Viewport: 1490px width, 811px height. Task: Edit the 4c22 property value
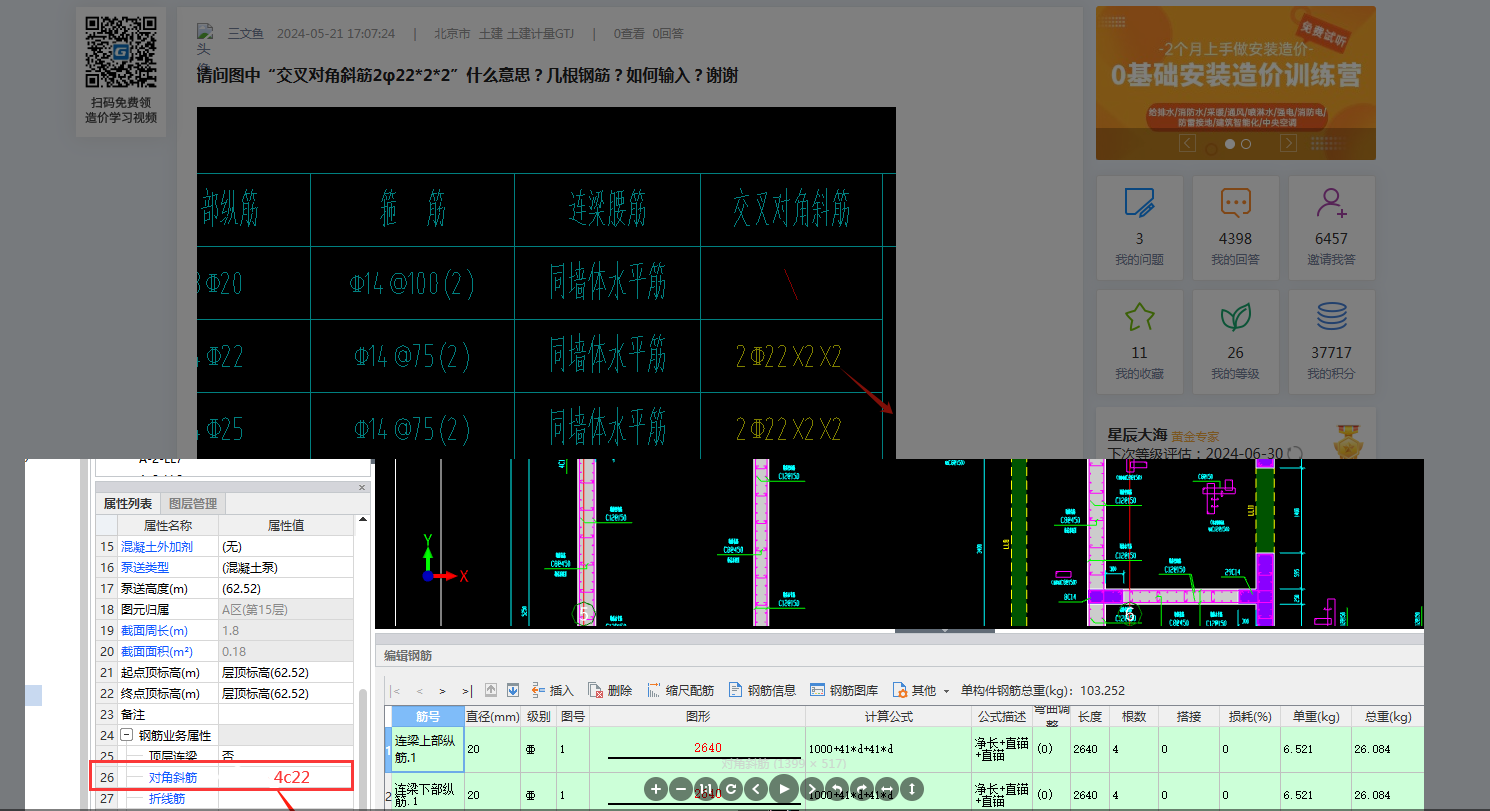click(x=286, y=777)
